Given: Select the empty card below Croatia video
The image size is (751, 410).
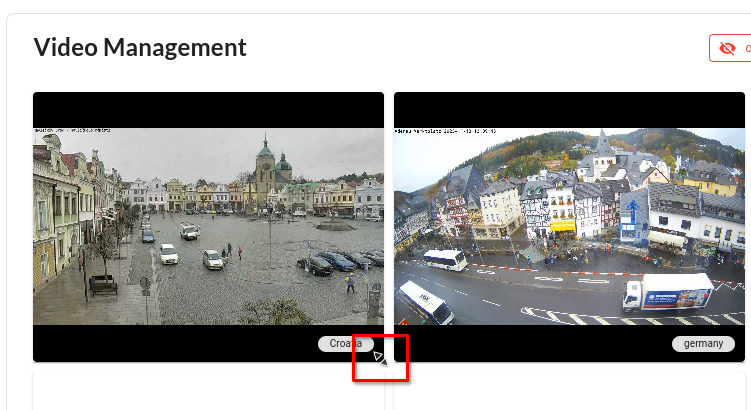Looking at the screenshot, I should point(208,392).
